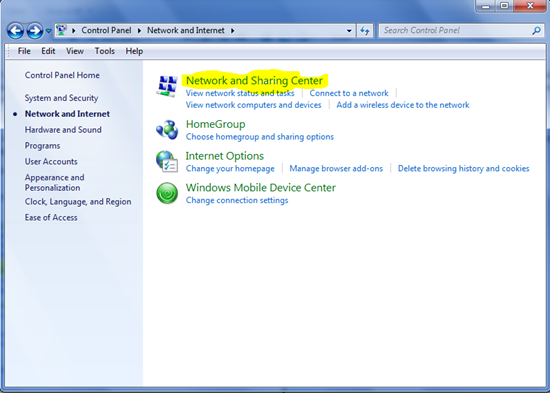Viewport: 550px width, 393px height.
Task: Expand the arrow after Control Panel breadcrumb
Action: tap(139, 31)
